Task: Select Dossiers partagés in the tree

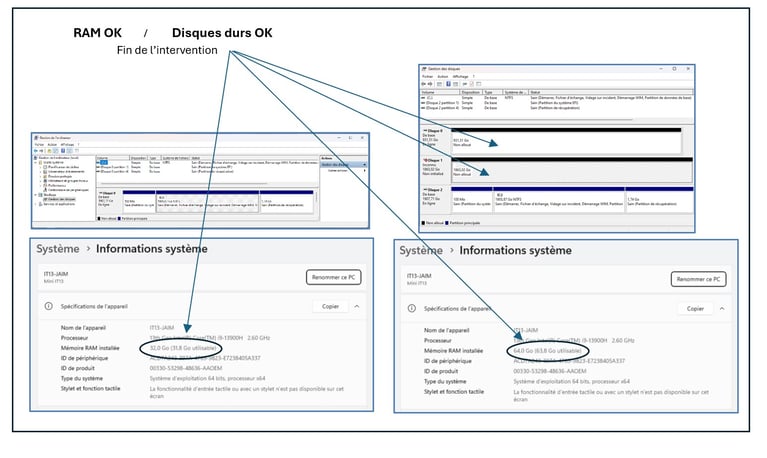Action: click(60, 176)
